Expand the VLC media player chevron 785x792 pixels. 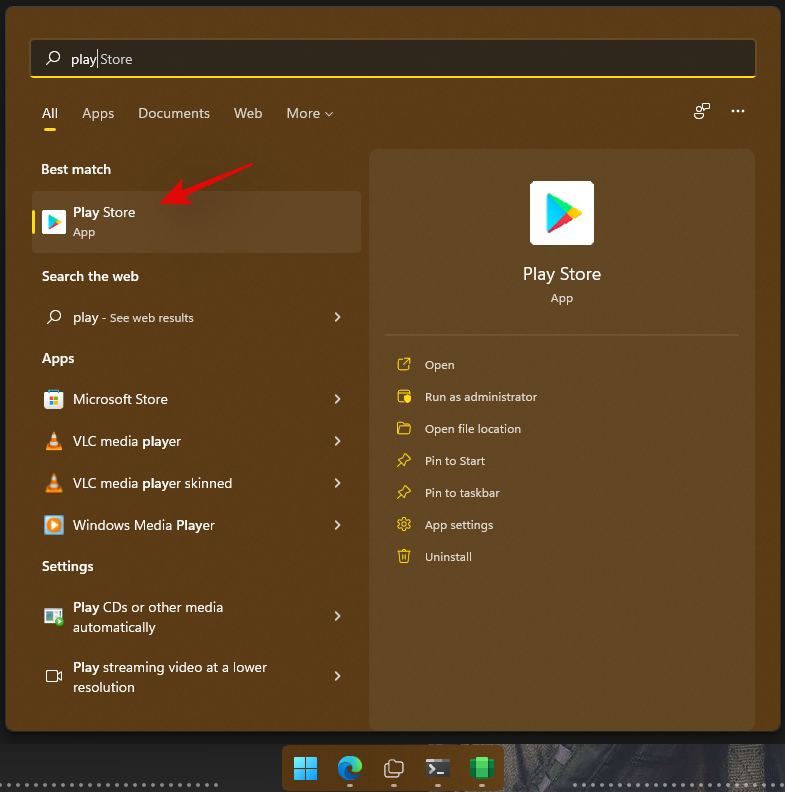337,441
